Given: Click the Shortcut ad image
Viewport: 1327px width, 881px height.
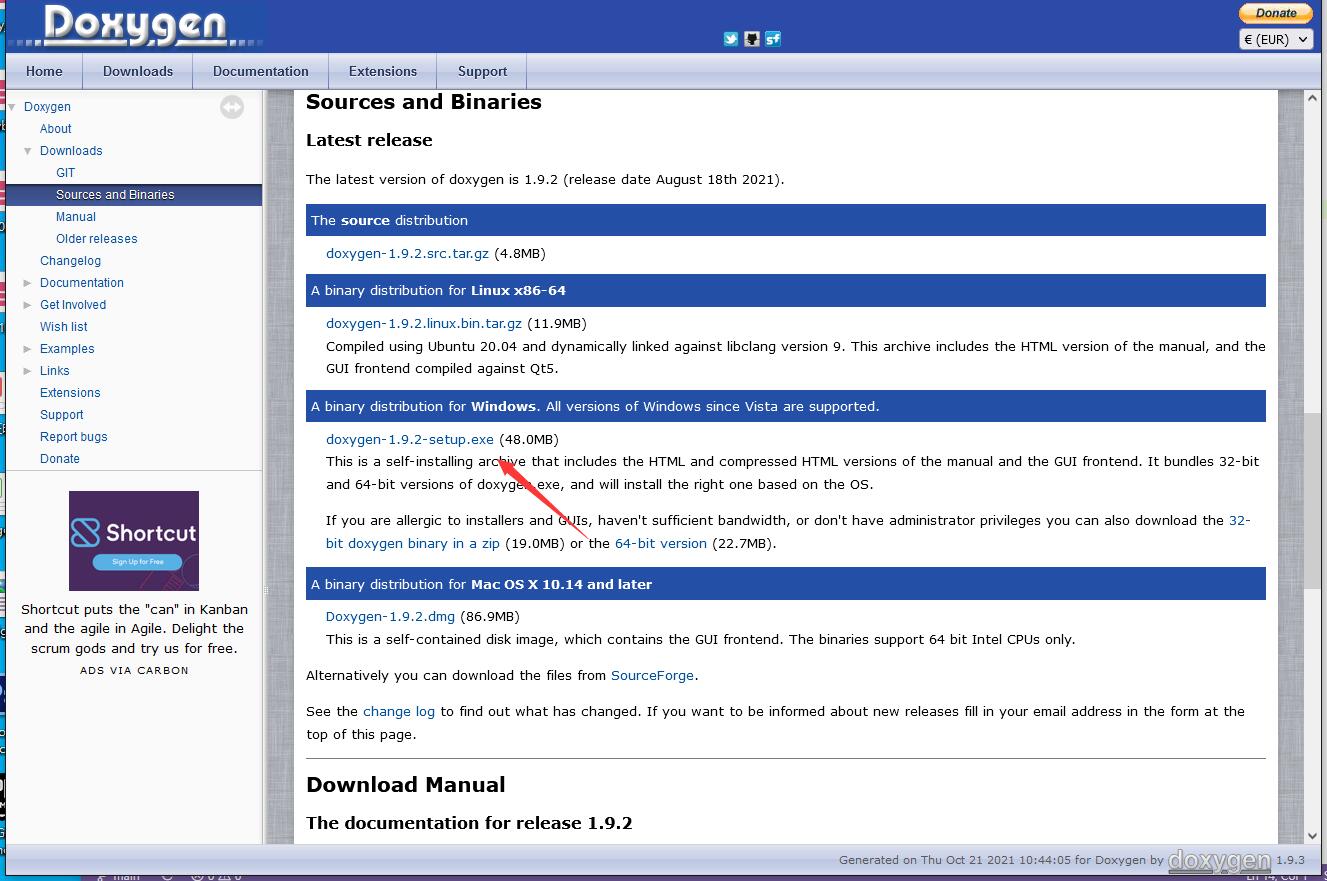Looking at the screenshot, I should 134,541.
